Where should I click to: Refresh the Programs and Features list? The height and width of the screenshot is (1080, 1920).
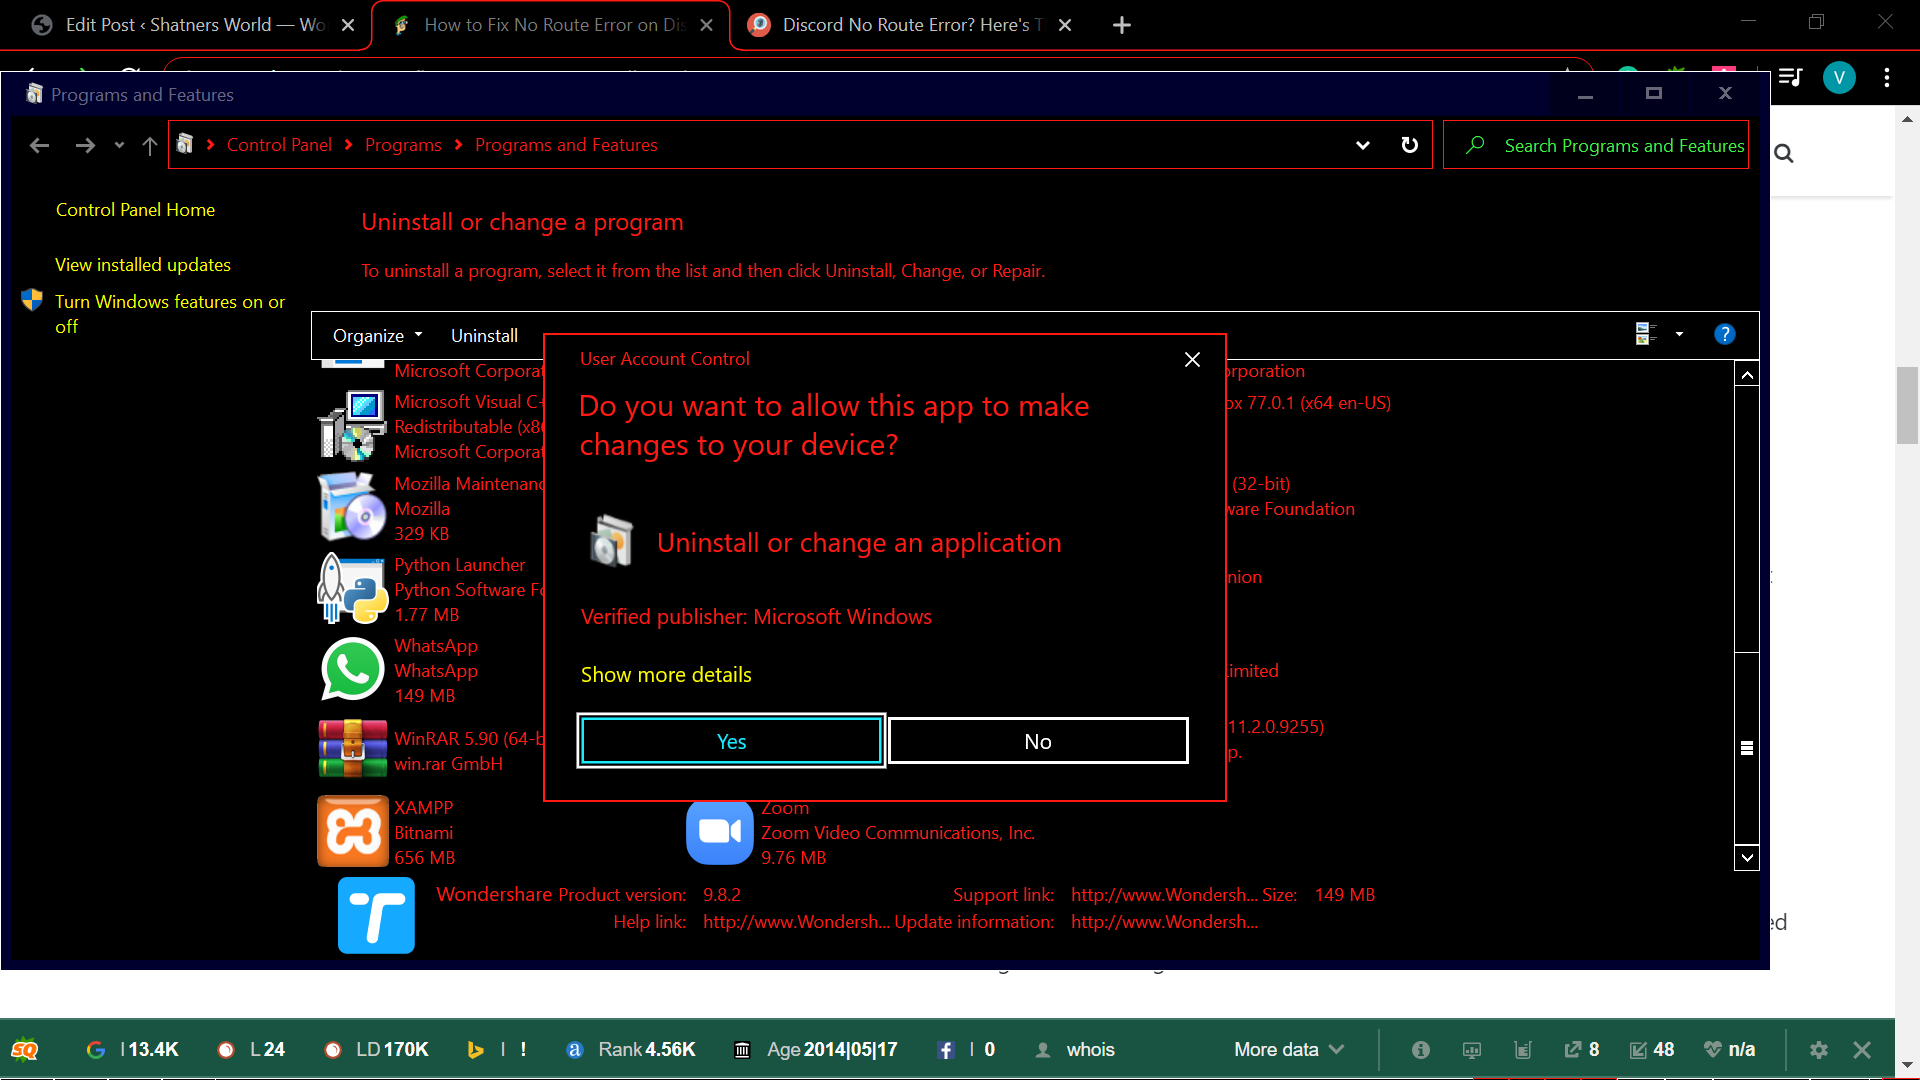click(1409, 145)
